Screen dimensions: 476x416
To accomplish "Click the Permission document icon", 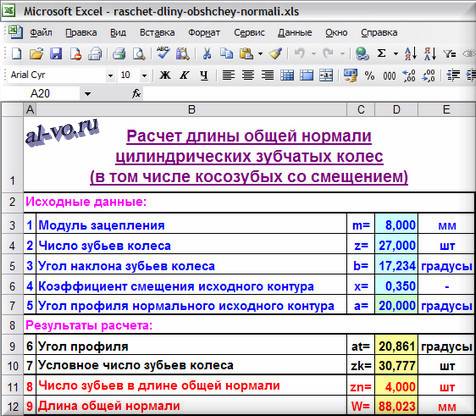I will [75, 54].
